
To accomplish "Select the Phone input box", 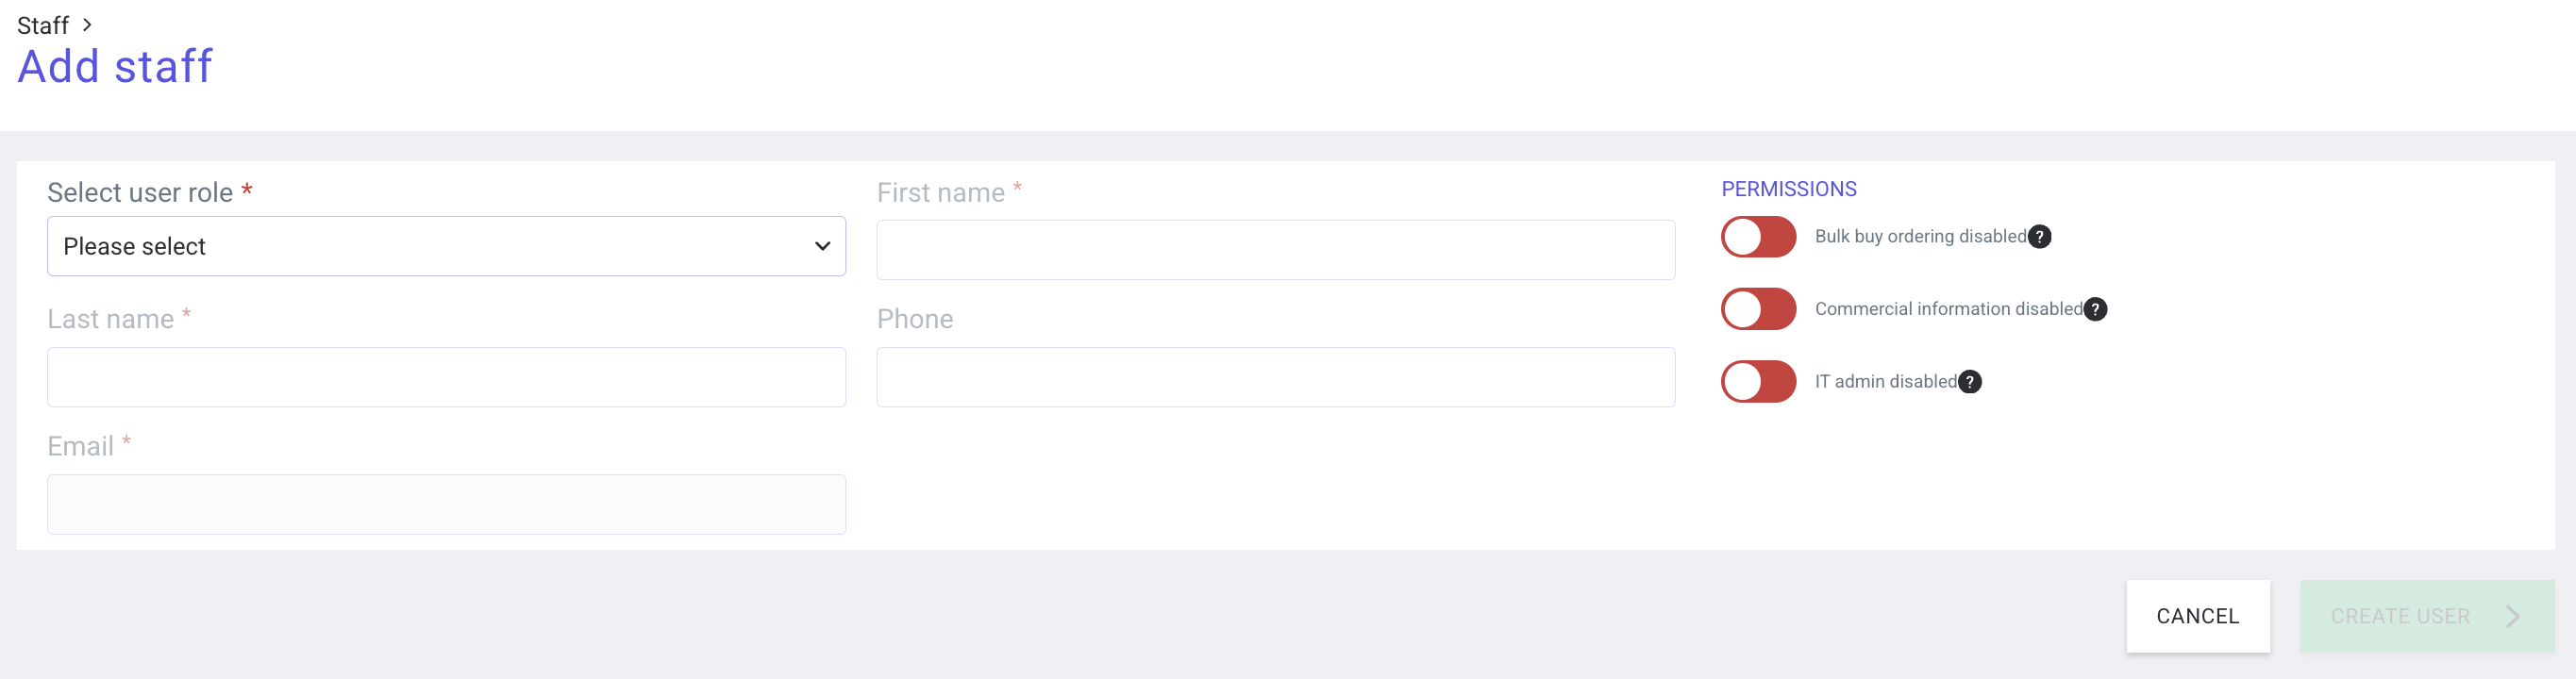I will (1275, 377).
